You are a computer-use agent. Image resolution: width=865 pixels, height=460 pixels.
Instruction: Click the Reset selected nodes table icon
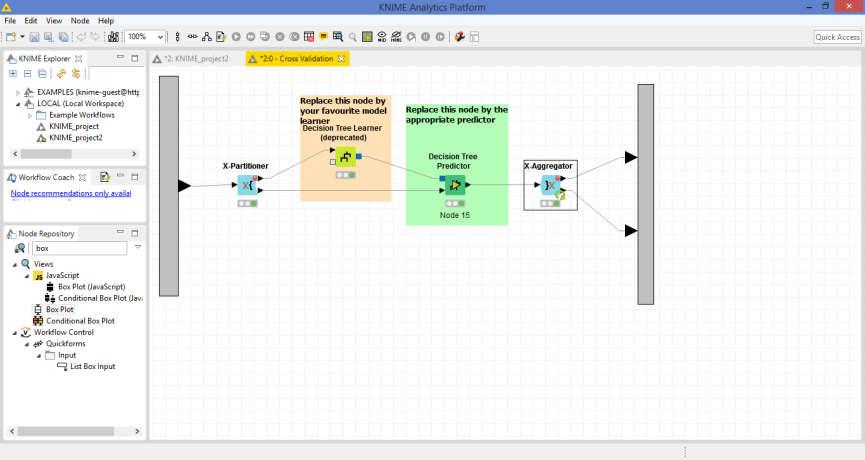[309, 37]
